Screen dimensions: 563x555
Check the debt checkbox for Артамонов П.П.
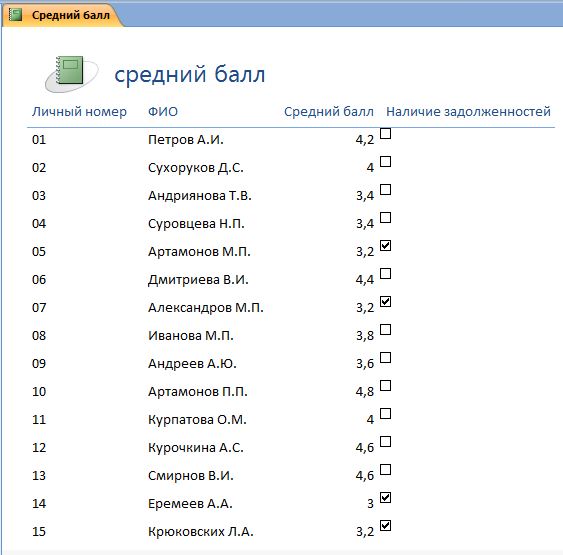[x=385, y=386]
